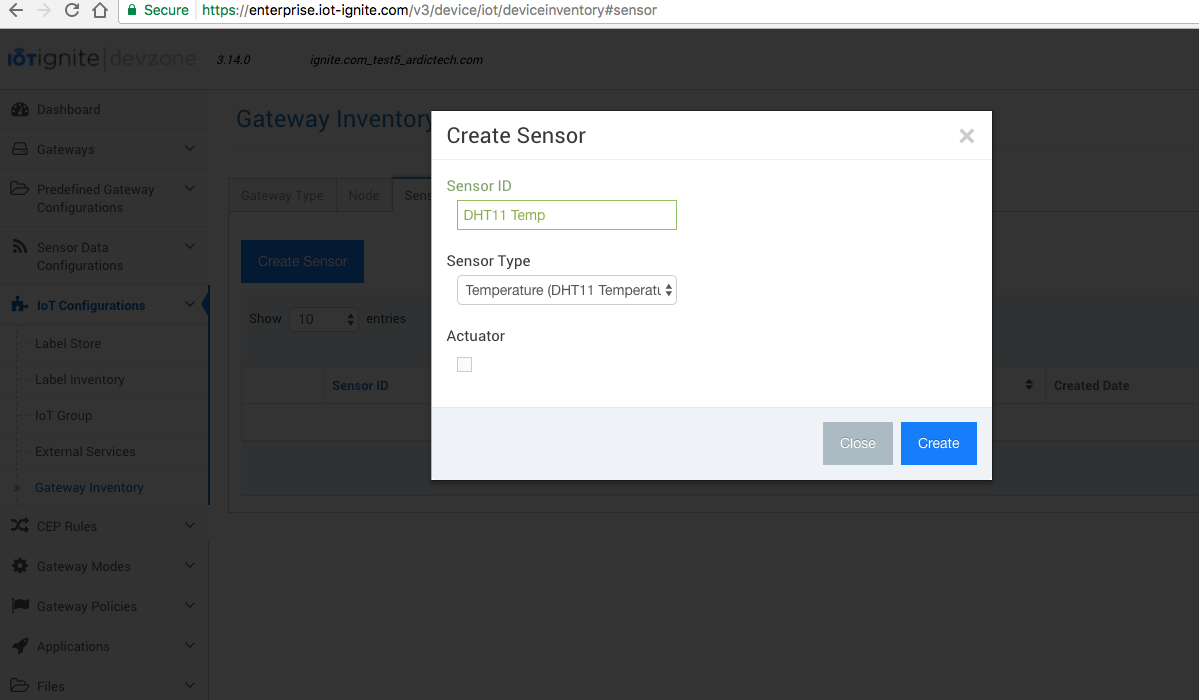Enable the secure connection padlock indicator
This screenshot has height=700, width=1199.
coord(132,10)
